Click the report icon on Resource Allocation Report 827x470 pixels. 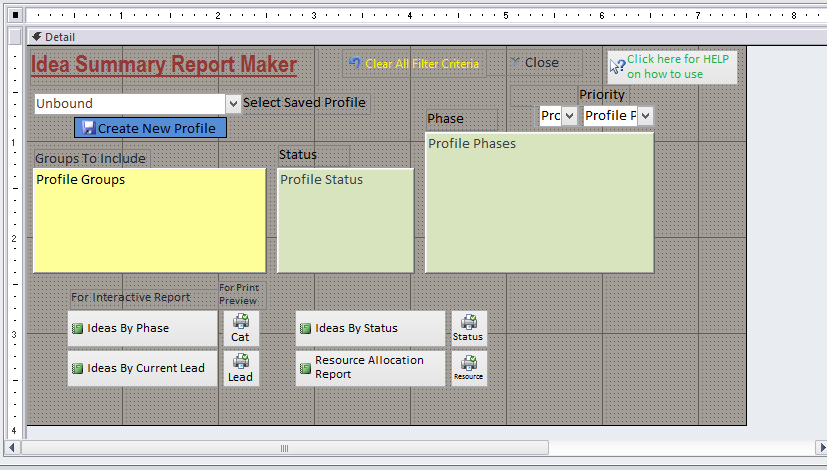pos(305,368)
